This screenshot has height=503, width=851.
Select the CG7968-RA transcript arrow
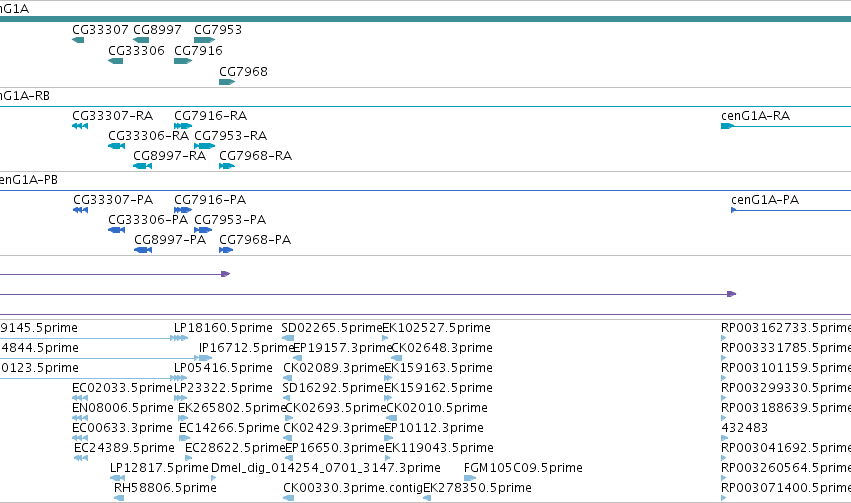point(227,166)
